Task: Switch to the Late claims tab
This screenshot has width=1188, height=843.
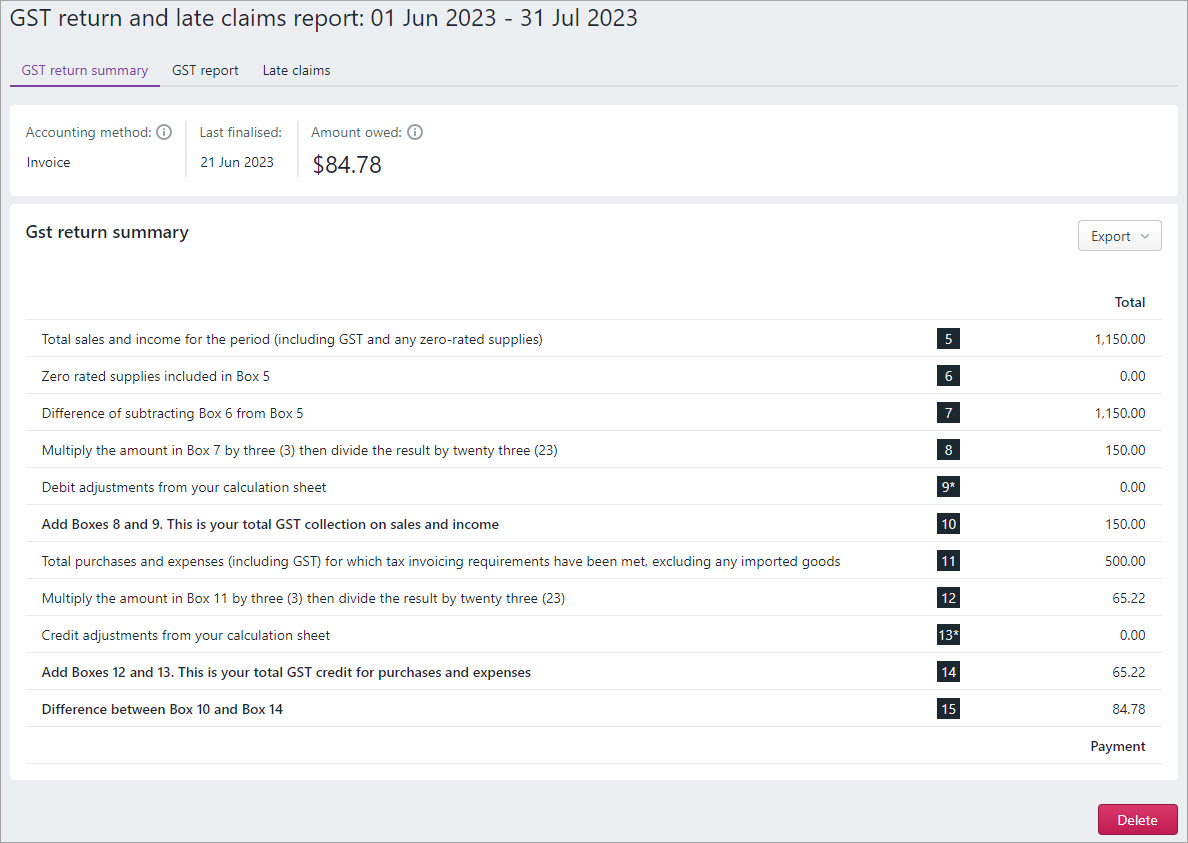Action: click(296, 70)
